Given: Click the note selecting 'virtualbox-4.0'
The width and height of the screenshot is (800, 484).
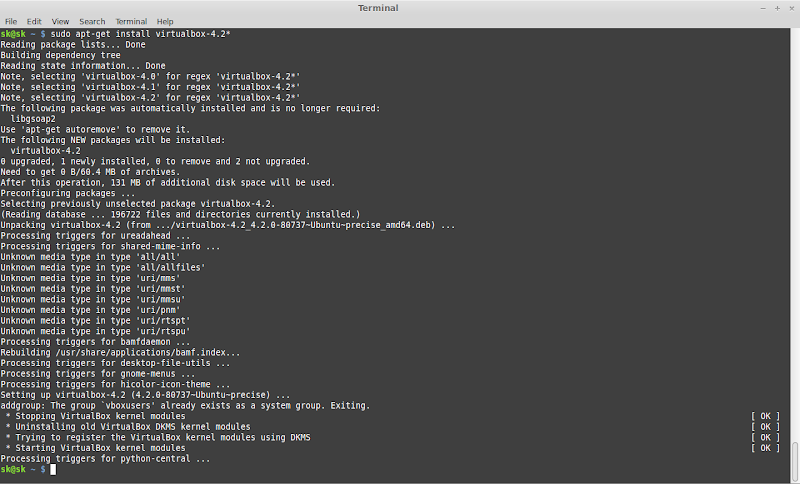Looking at the screenshot, I should 151,77.
